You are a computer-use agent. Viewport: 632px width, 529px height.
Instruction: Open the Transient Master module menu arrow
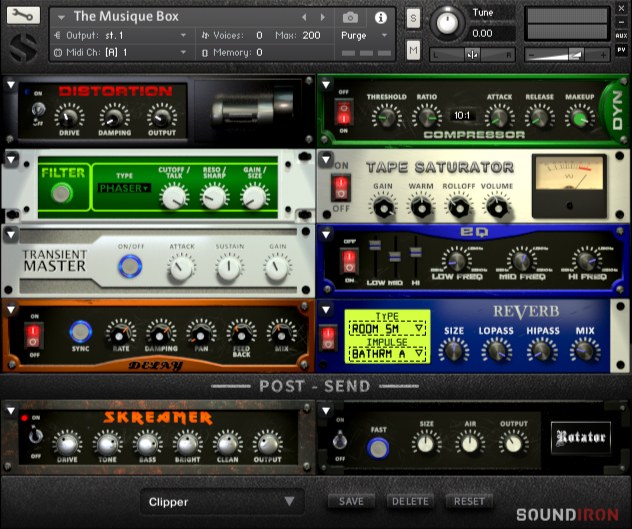click(x=11, y=234)
